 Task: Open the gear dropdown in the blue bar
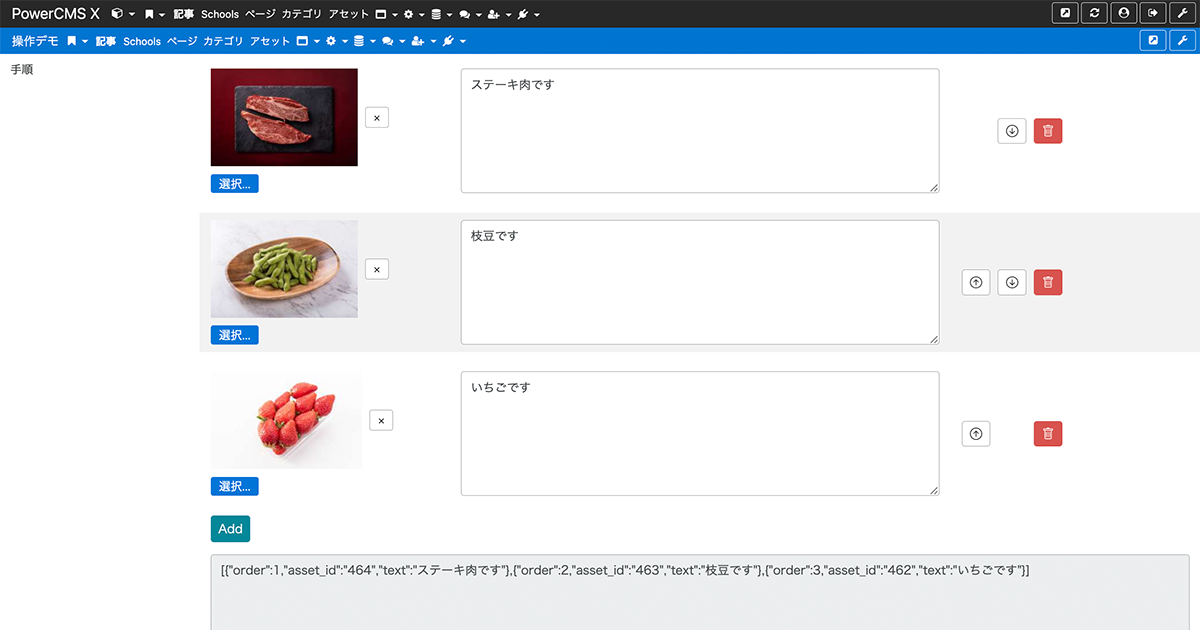tap(336, 41)
